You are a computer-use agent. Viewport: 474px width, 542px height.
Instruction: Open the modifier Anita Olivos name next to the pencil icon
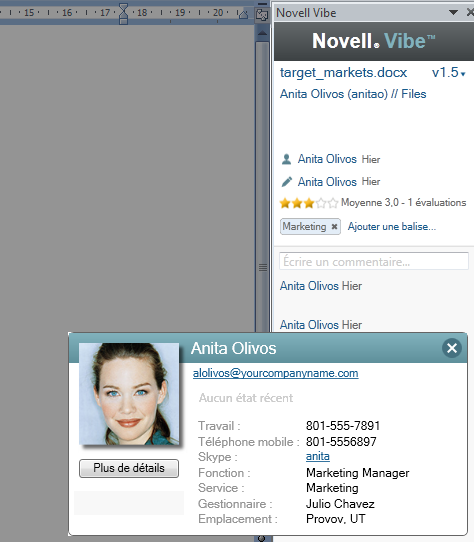tap(327, 182)
